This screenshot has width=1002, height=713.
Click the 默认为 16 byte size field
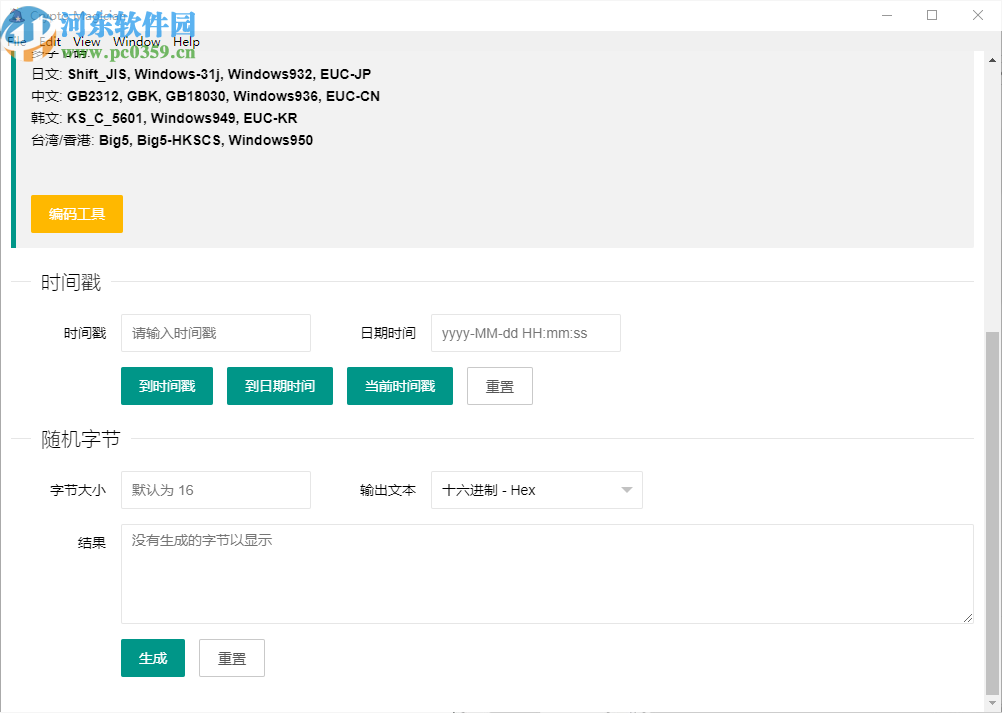(x=215, y=490)
